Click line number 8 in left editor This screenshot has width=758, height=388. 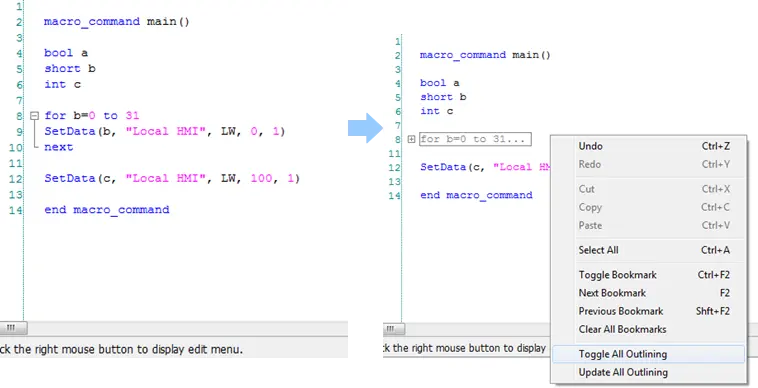pyautogui.click(x=19, y=116)
